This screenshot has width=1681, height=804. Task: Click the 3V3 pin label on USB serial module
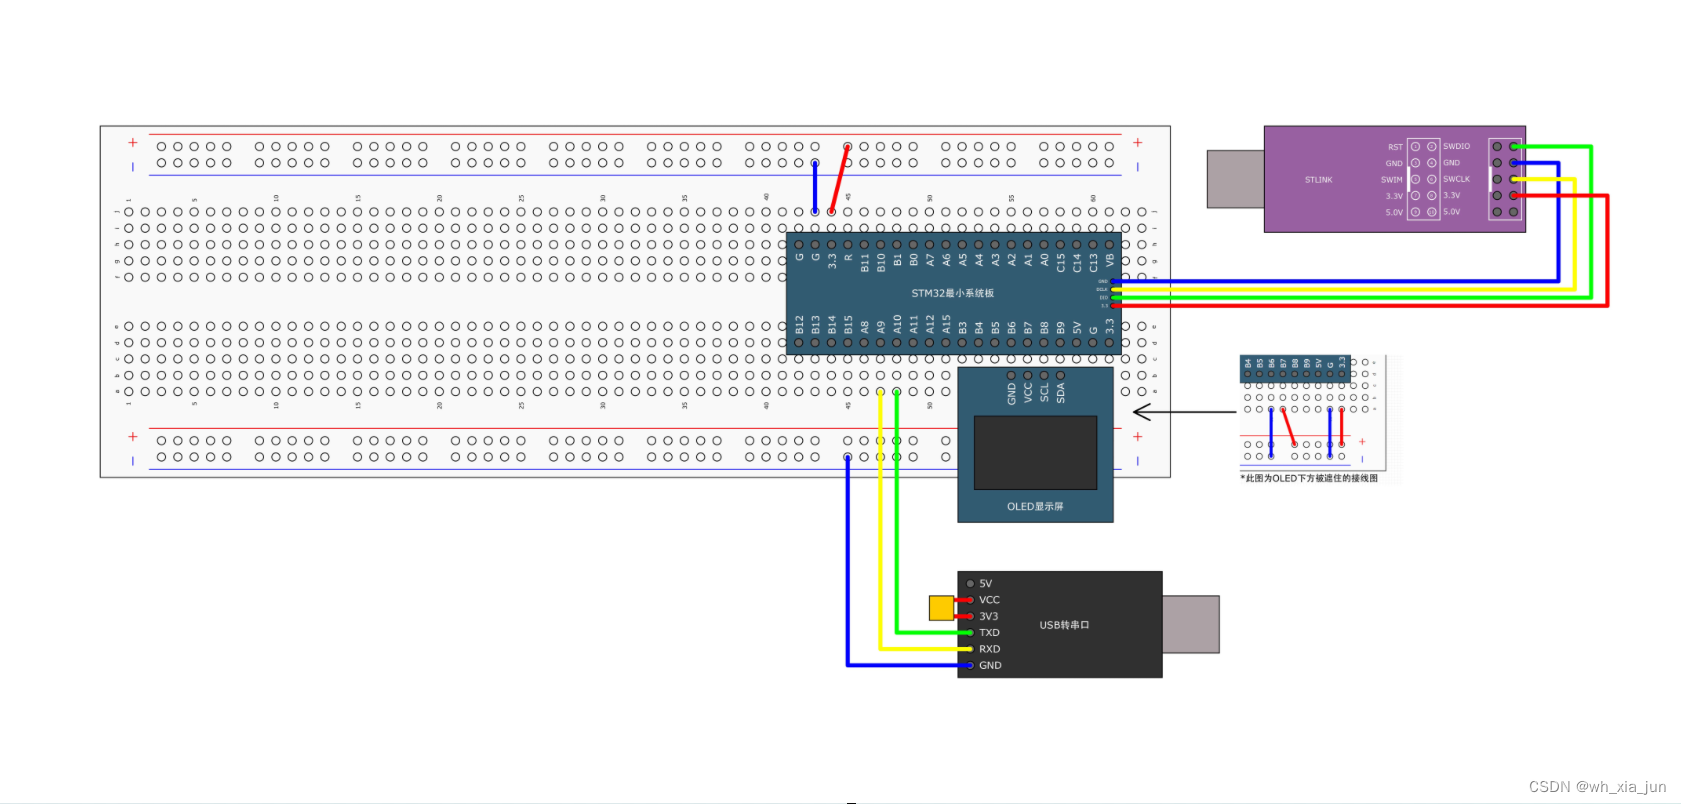[x=988, y=616]
